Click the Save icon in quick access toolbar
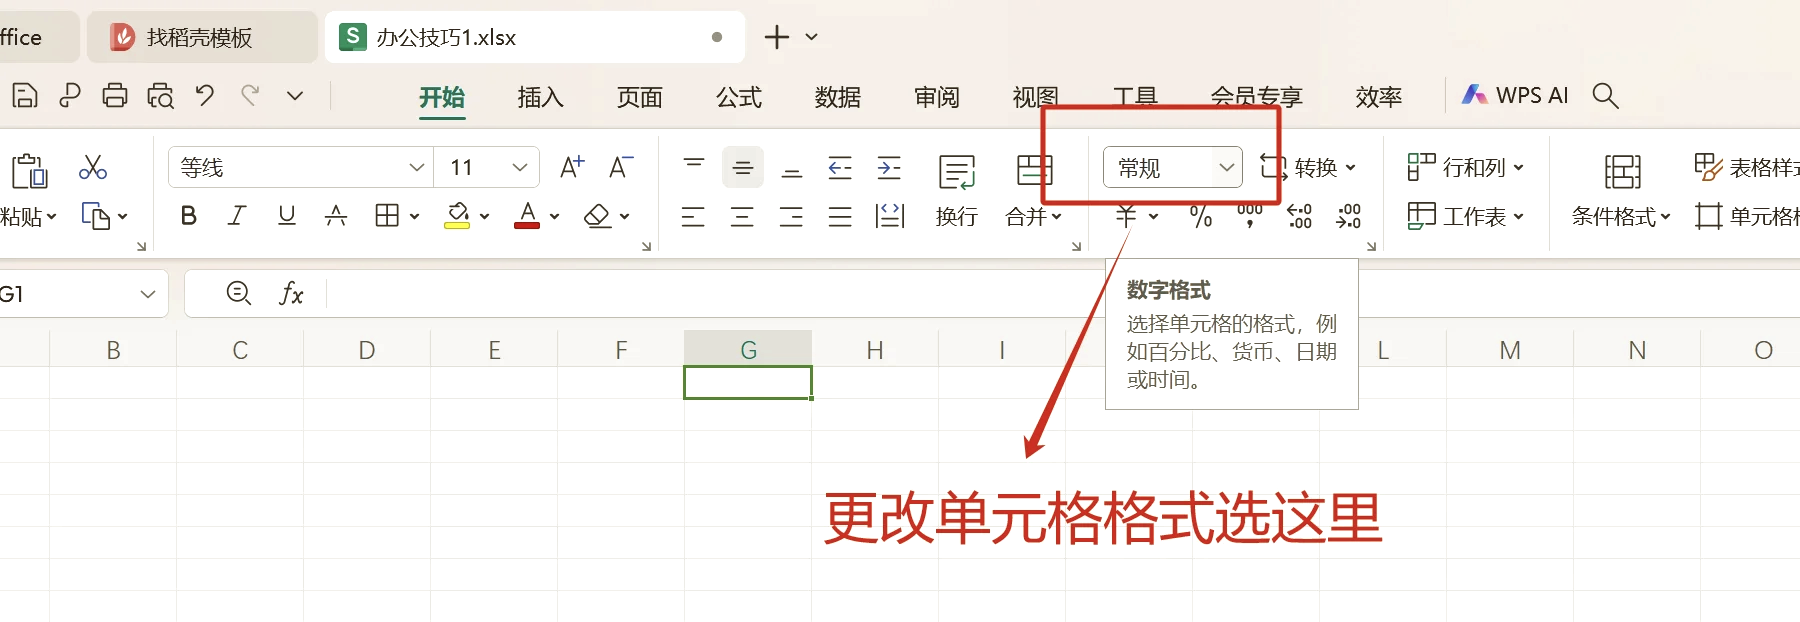Image resolution: width=1800 pixels, height=622 pixels. pyautogui.click(x=25, y=96)
